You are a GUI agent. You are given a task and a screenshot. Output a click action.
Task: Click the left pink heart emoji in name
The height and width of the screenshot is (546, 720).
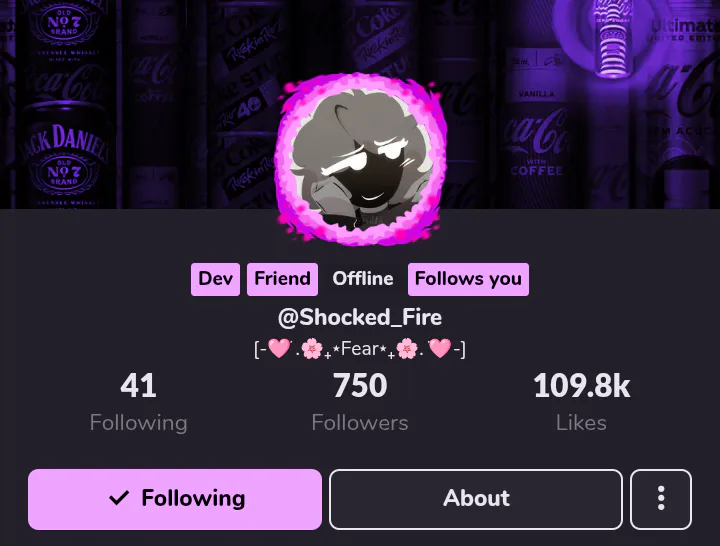[279, 348]
